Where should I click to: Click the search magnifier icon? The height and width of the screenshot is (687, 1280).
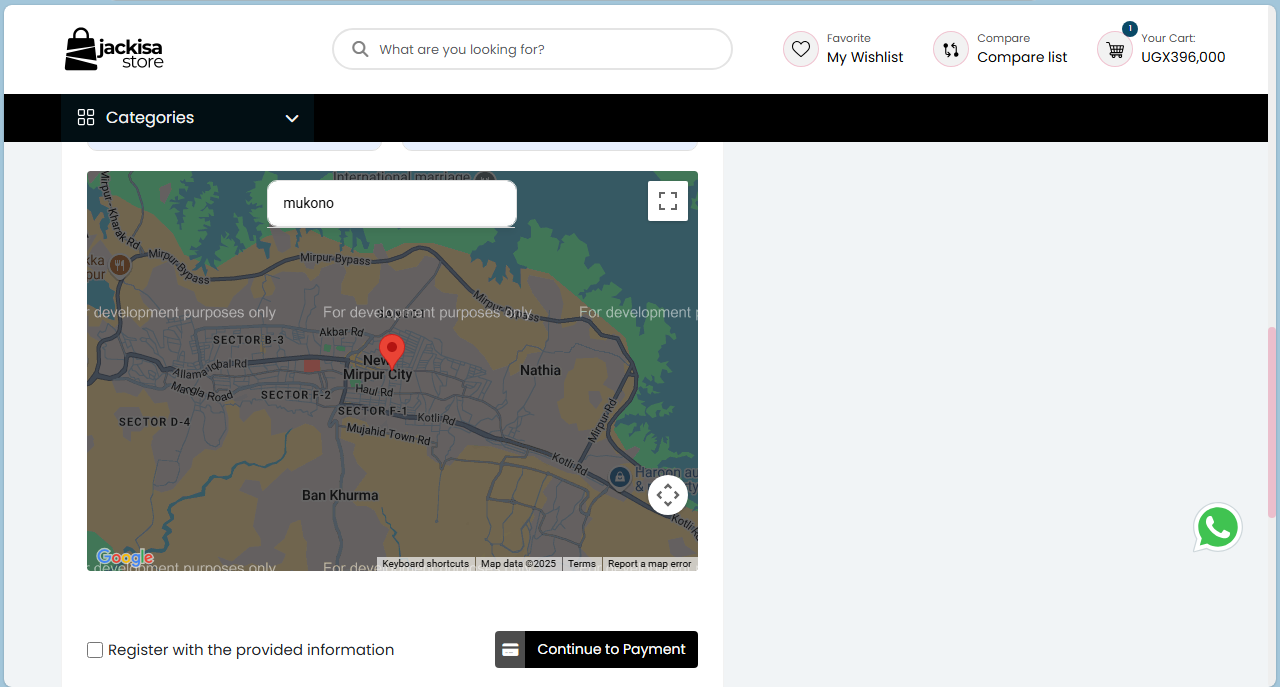(x=360, y=48)
